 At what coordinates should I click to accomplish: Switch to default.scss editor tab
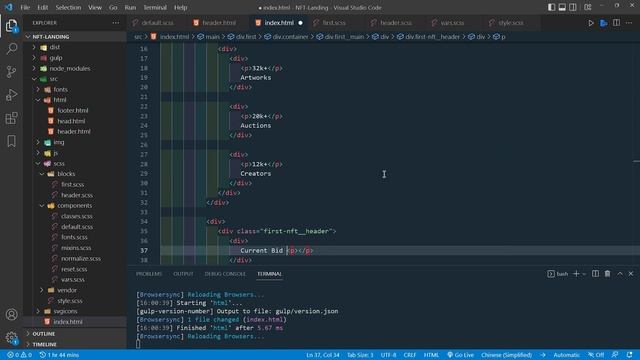pyautogui.click(x=157, y=23)
